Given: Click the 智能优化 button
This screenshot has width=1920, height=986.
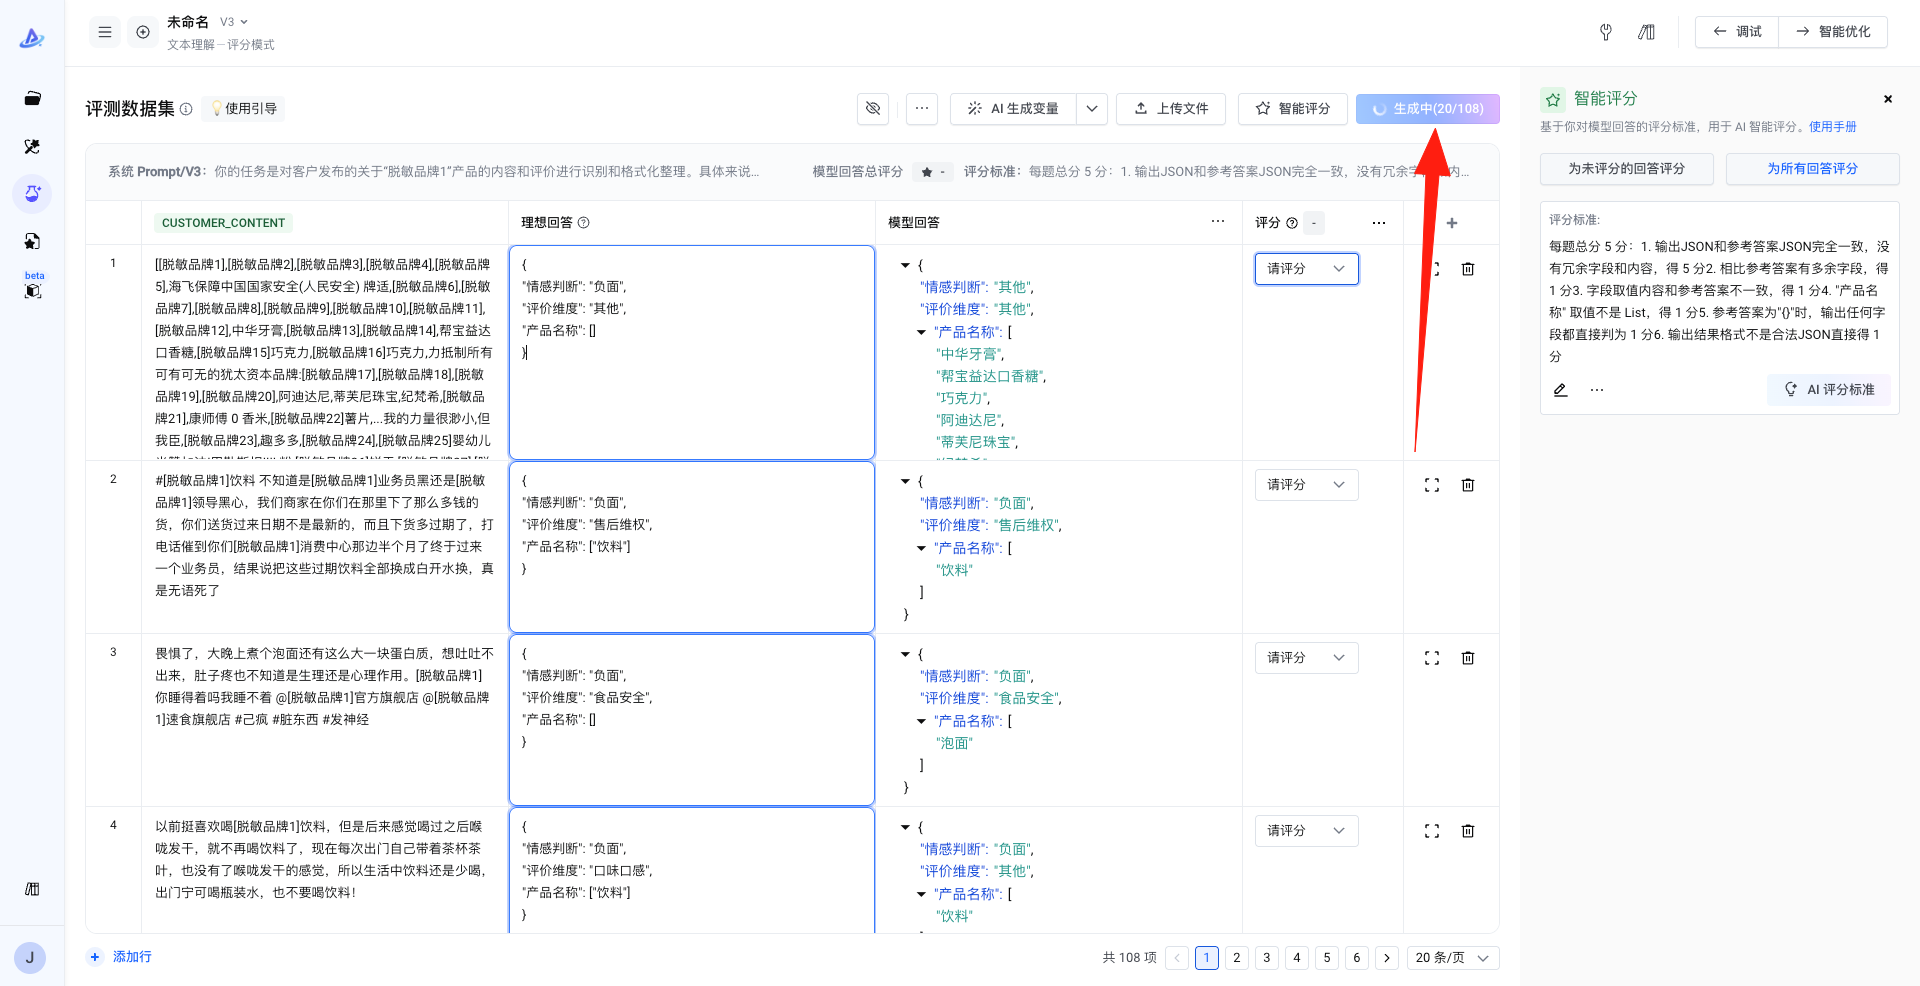Looking at the screenshot, I should [1833, 32].
